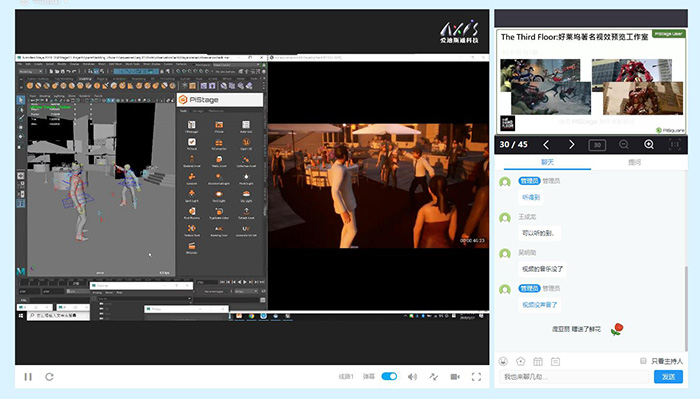Click the Spot Light icon in PiStage
Viewport: 700px width, 399px height.
pos(192,195)
